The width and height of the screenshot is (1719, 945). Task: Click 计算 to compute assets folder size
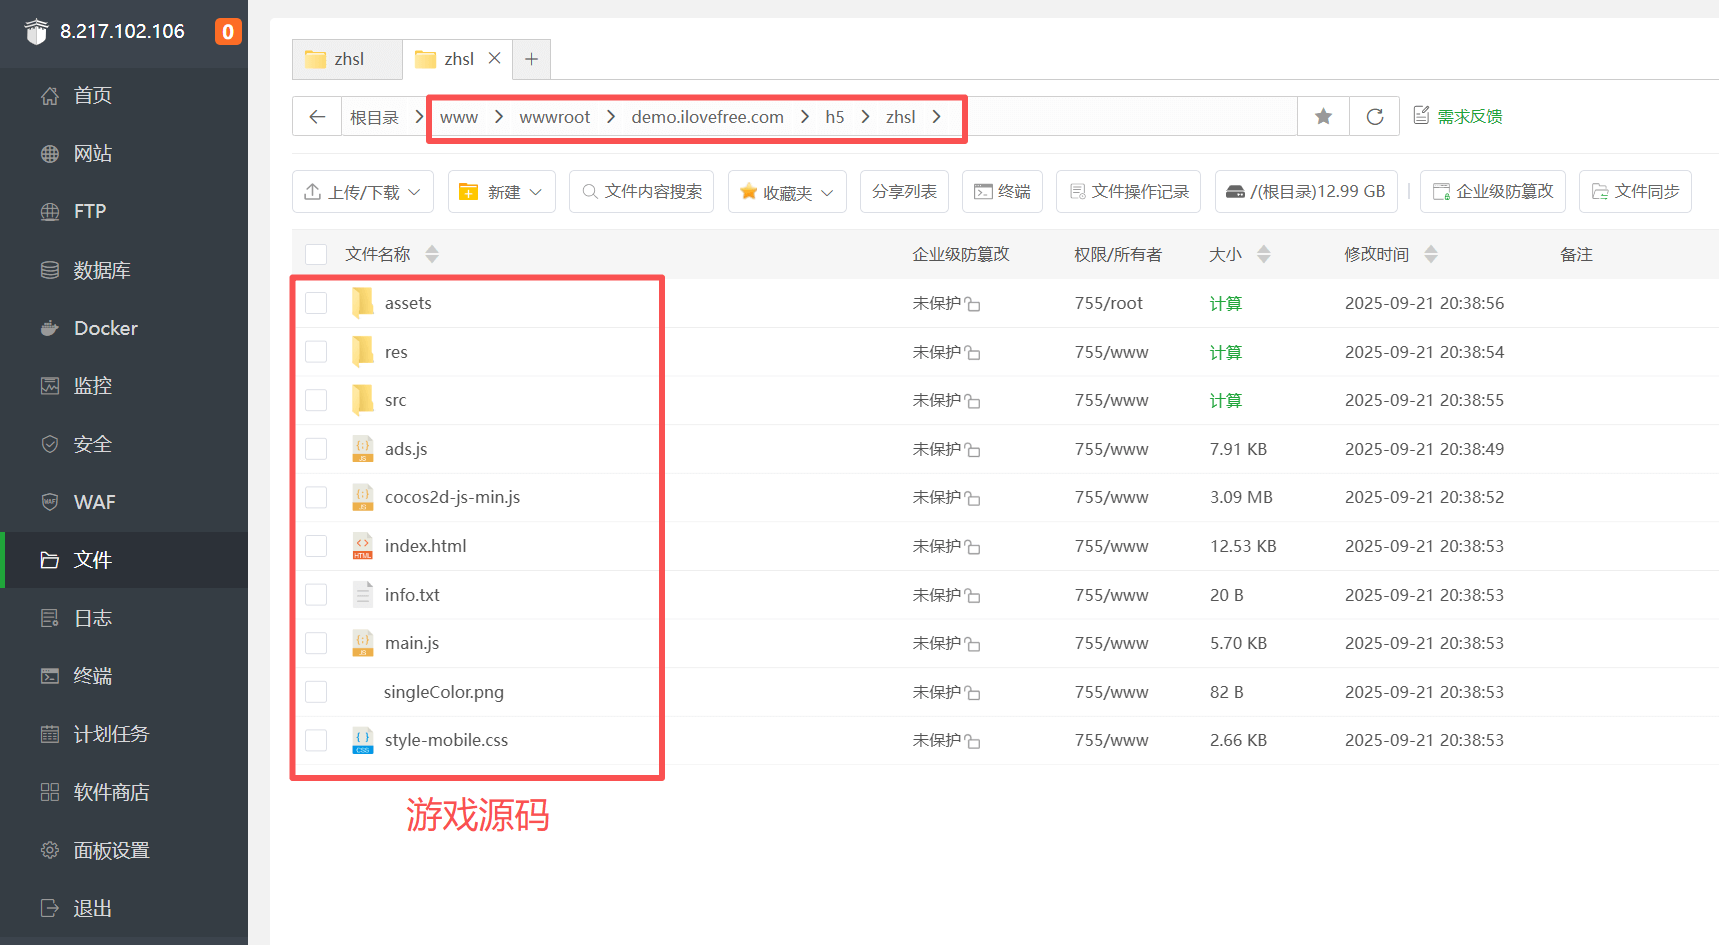(x=1225, y=303)
